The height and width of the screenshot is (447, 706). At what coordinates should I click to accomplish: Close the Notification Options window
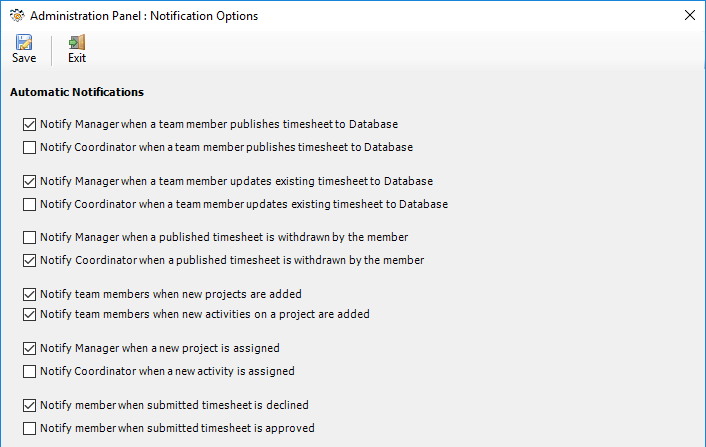(689, 16)
